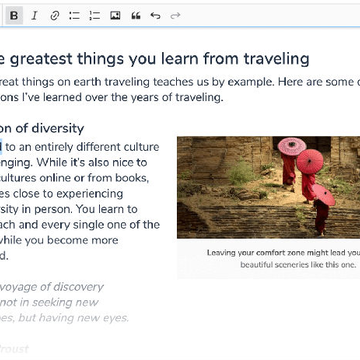Place cursor in the traveling main heading
Image resolution: width=360 pixels, height=360 pixels.
click(155, 59)
